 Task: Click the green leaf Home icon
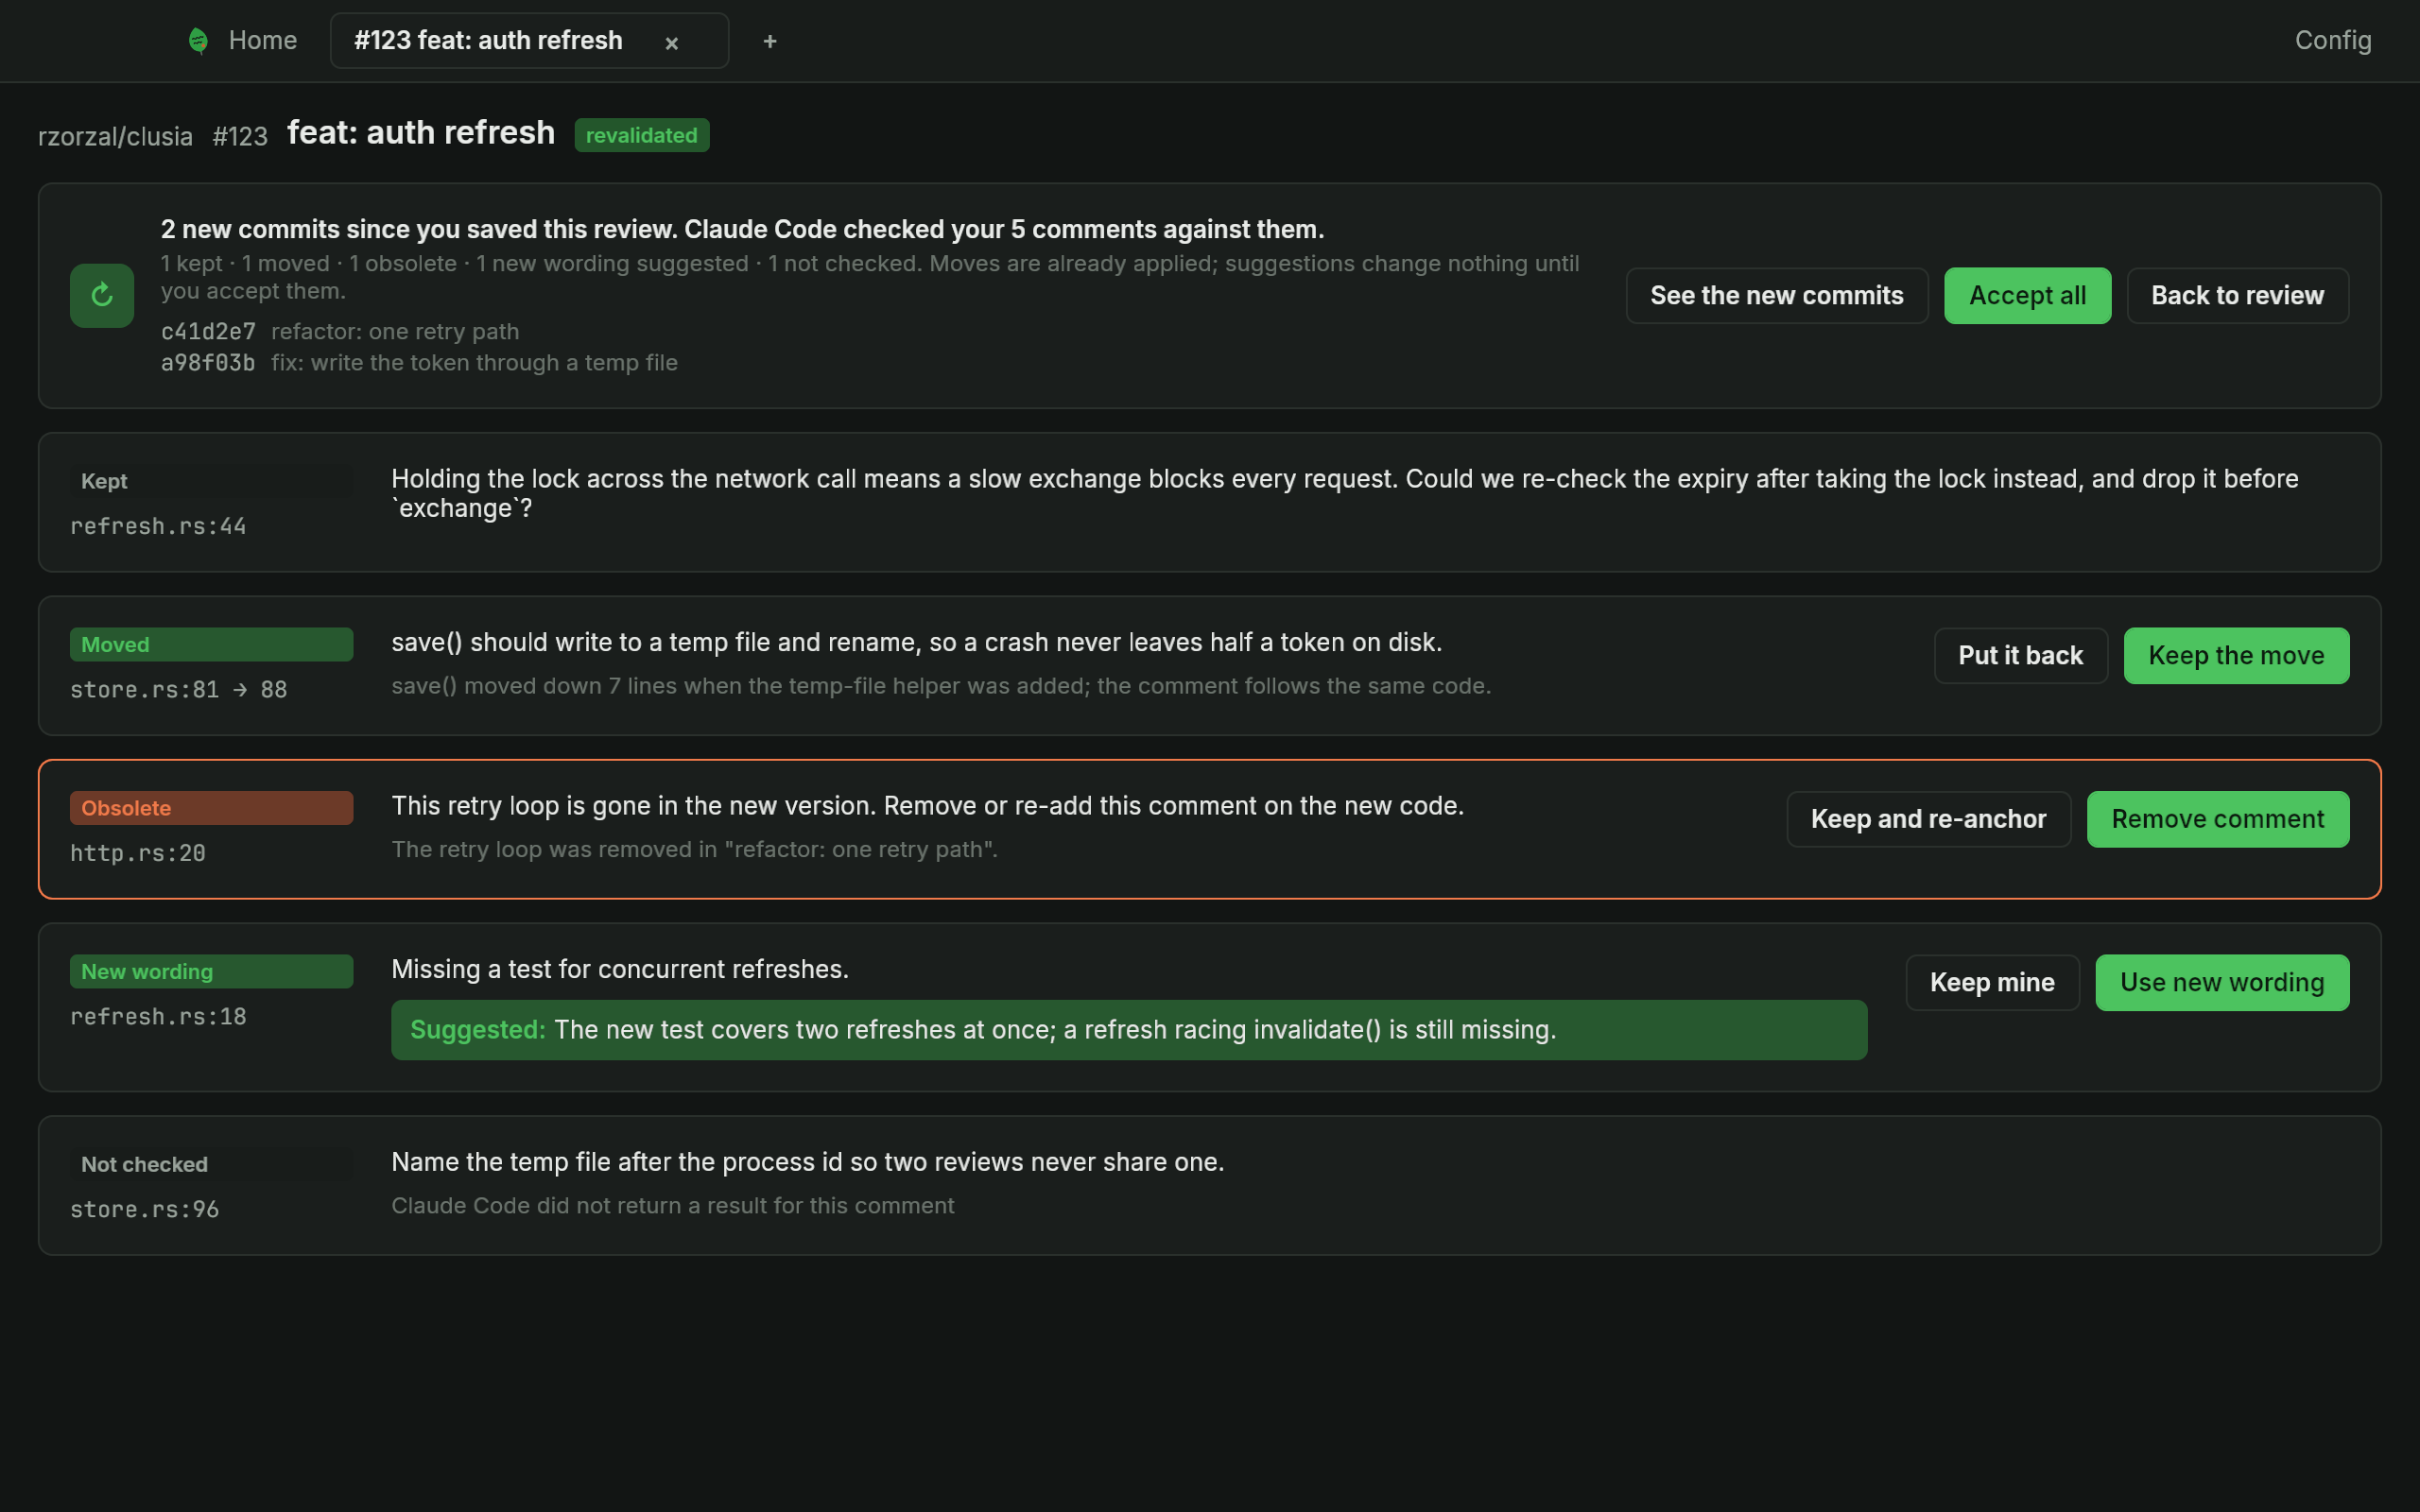pyautogui.click(x=198, y=41)
